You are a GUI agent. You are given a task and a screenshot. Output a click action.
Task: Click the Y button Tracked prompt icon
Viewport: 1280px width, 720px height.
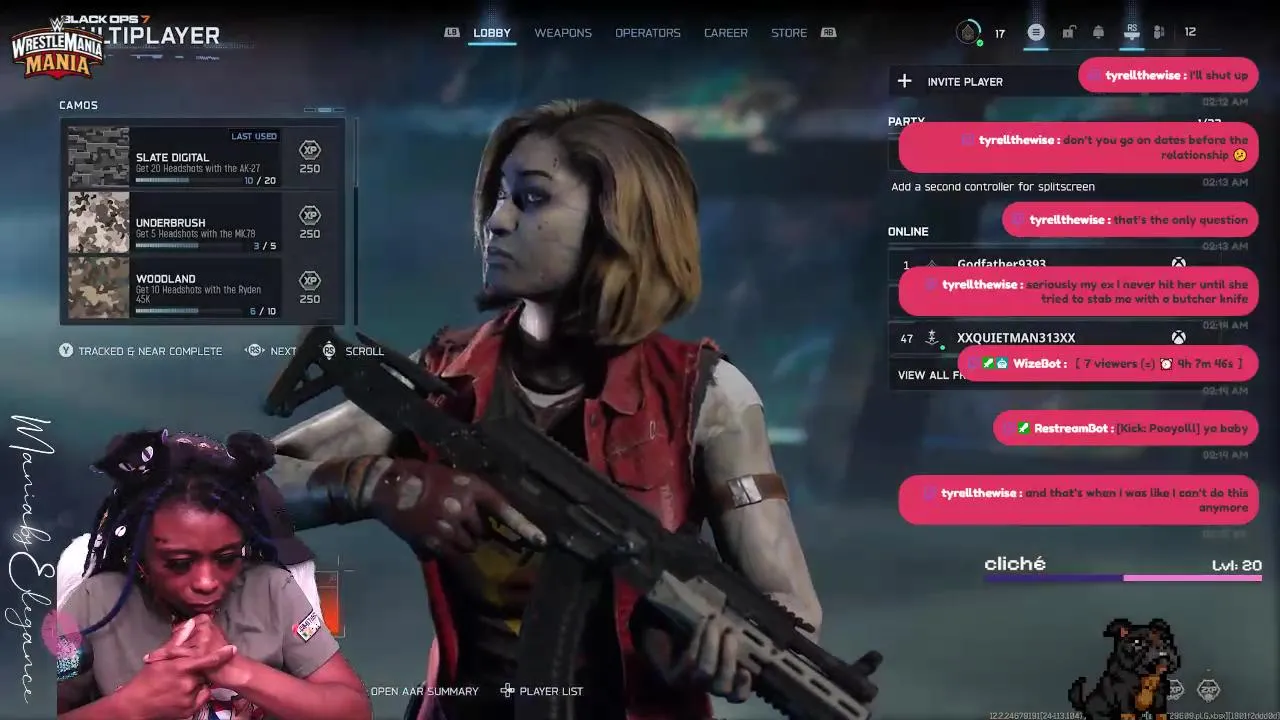(x=66, y=351)
